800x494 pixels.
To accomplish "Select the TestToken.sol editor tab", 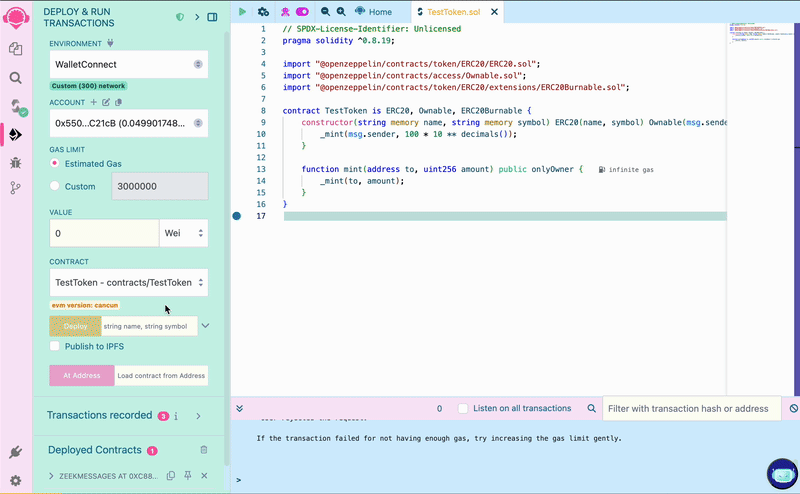I will (454, 12).
